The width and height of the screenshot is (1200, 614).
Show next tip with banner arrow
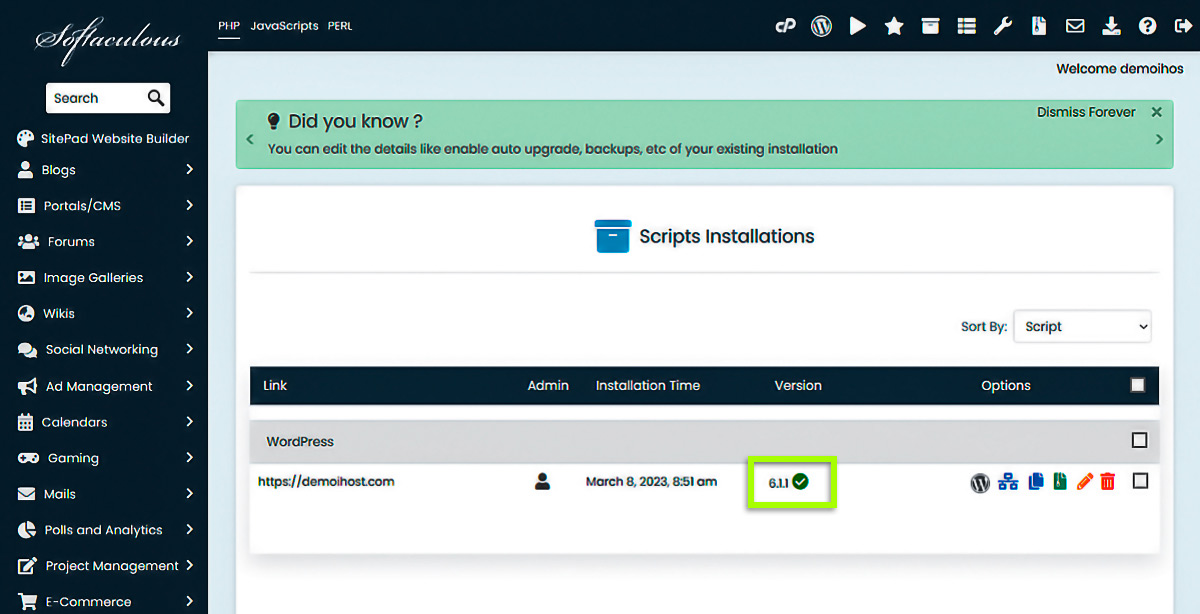pyautogui.click(x=1159, y=139)
